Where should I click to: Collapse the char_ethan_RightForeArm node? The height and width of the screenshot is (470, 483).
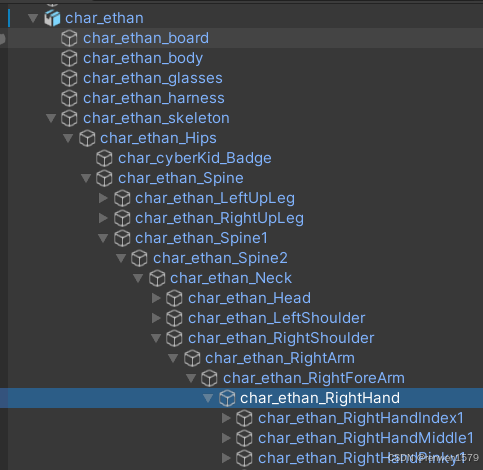pyautogui.click(x=191, y=378)
